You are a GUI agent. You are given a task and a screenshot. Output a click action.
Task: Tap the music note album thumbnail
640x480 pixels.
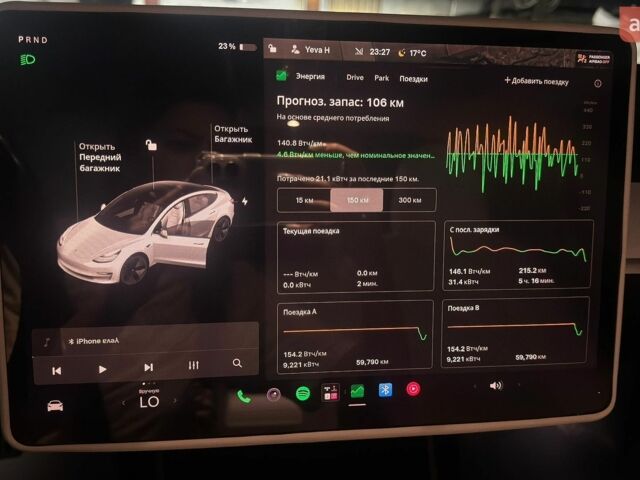[x=47, y=342]
